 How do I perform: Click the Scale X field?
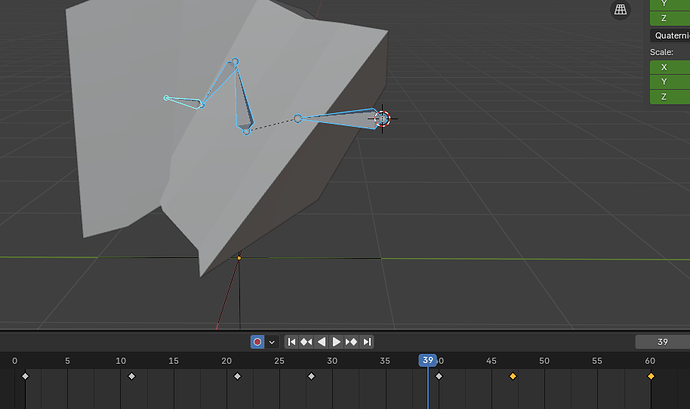[x=670, y=67]
